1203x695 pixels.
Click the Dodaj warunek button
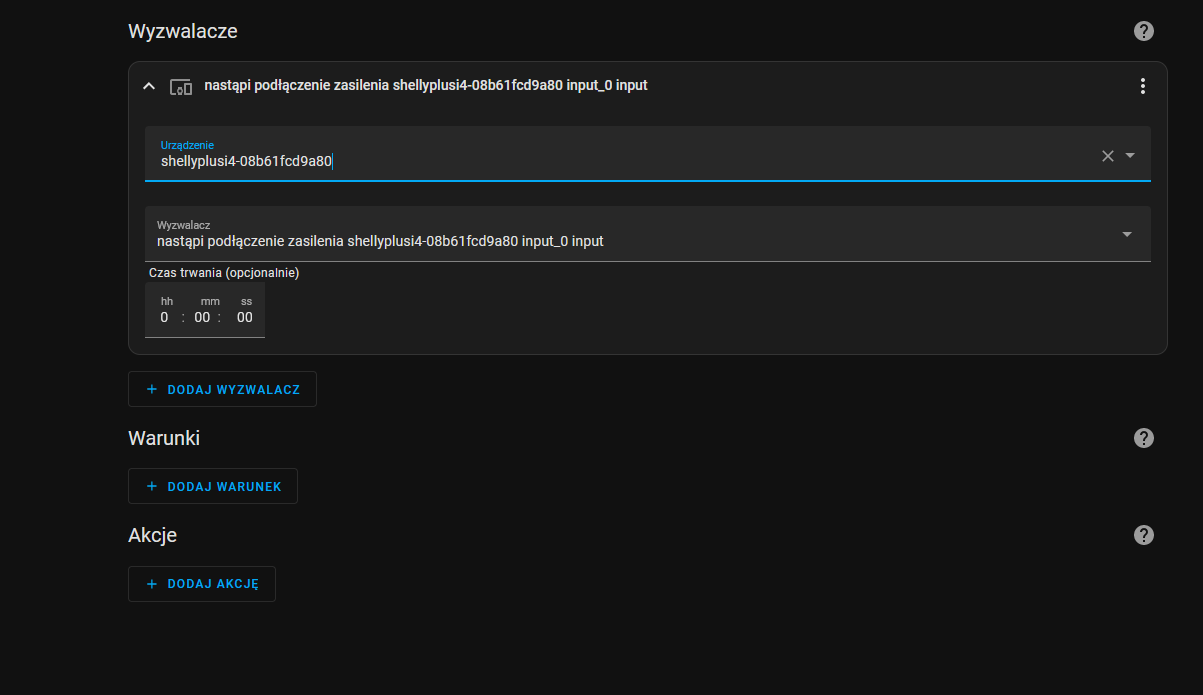pyautogui.click(x=213, y=486)
